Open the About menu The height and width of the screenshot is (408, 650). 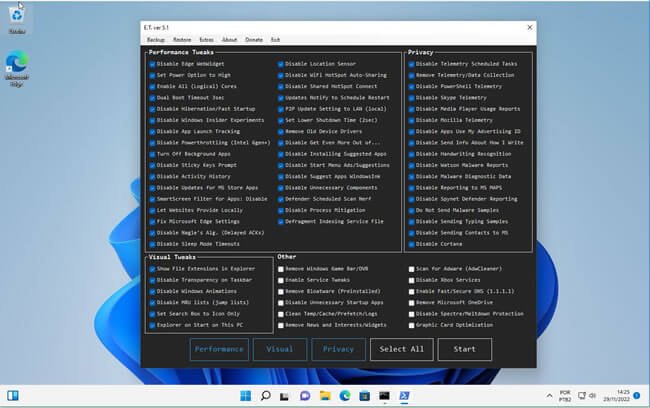coord(229,39)
